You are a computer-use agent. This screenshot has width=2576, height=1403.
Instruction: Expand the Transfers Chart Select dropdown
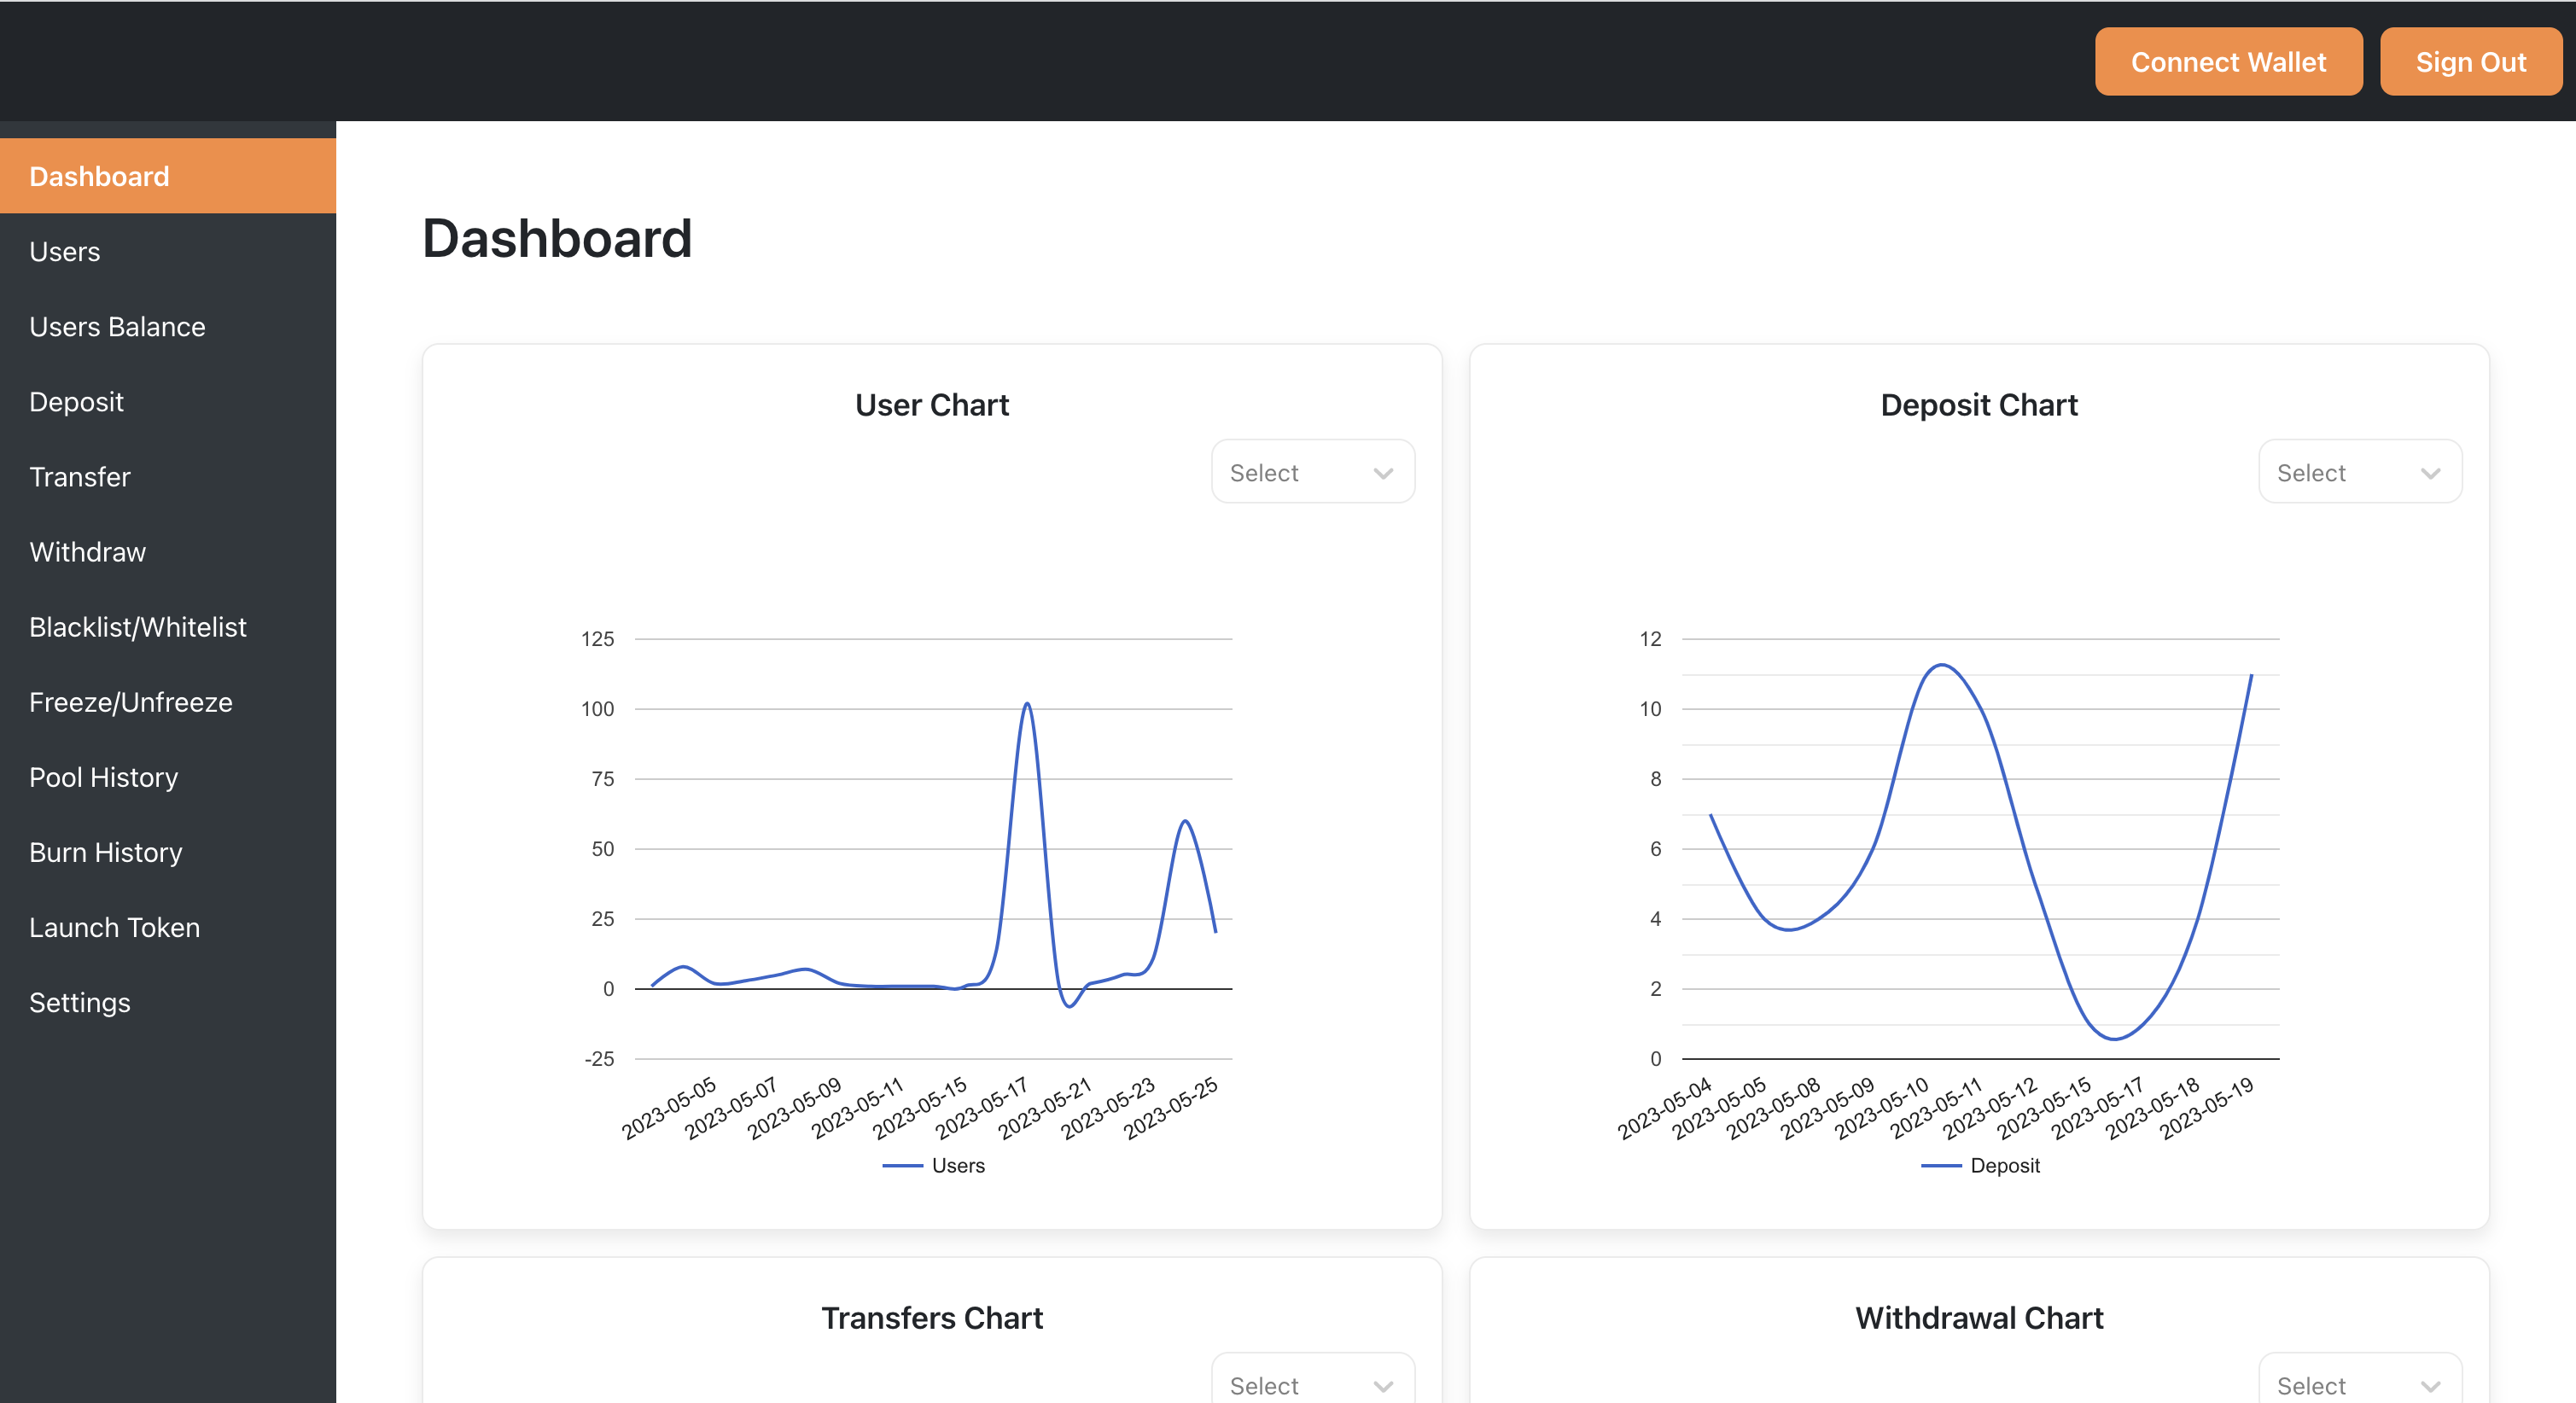(1312, 1384)
